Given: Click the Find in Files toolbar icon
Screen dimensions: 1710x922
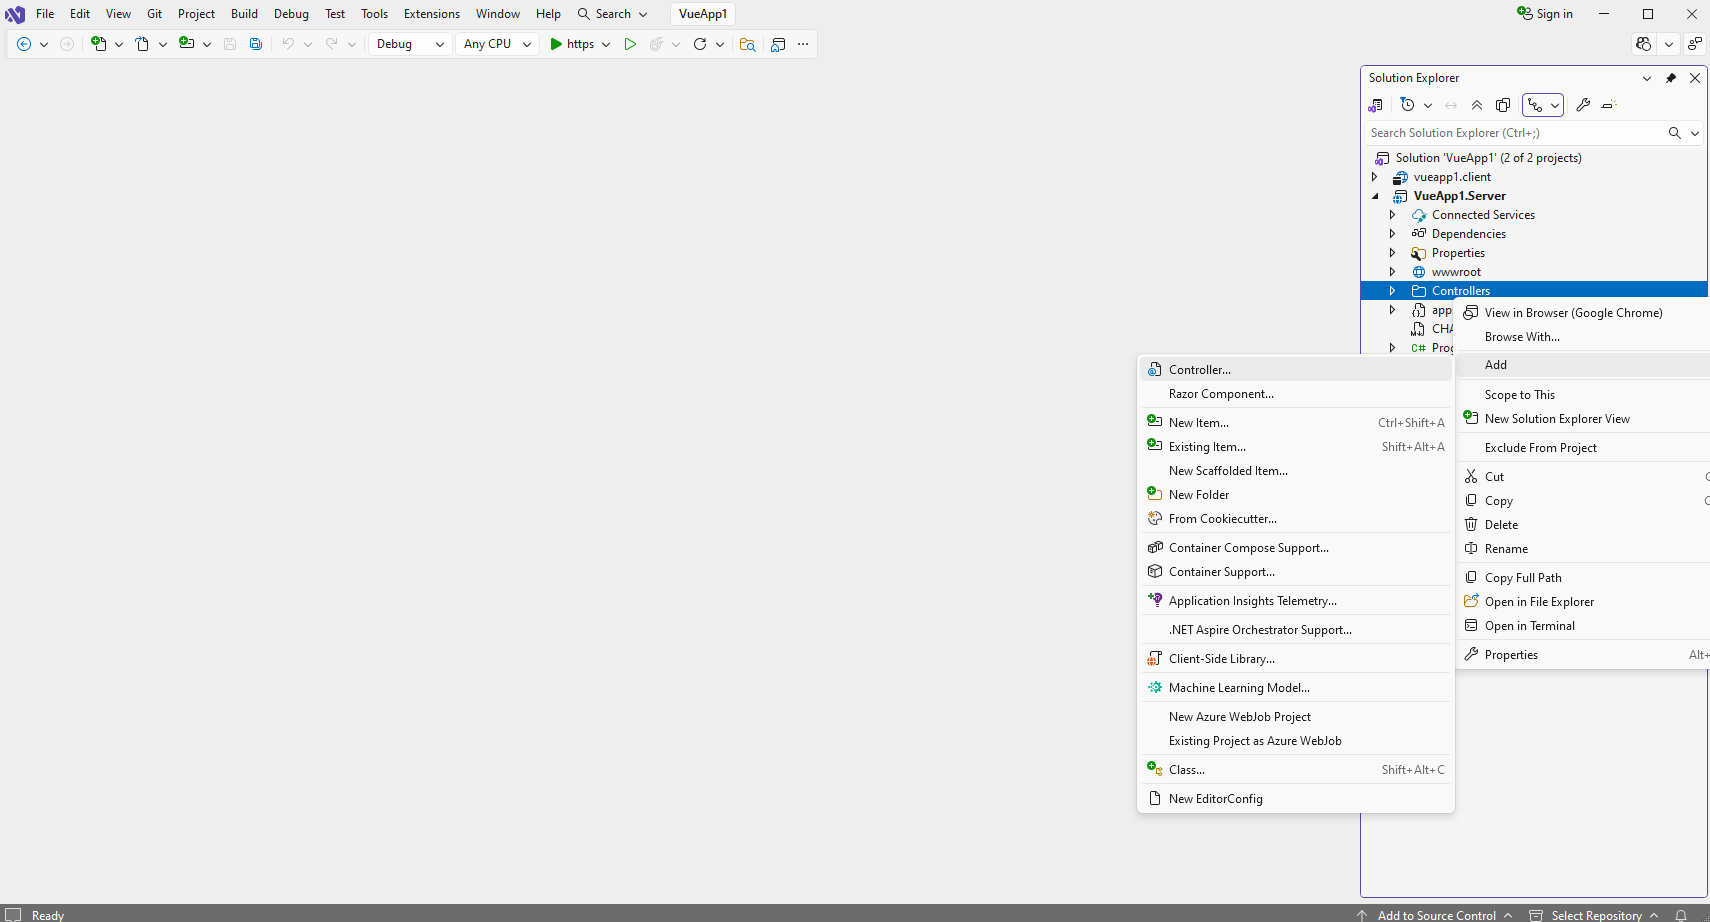Looking at the screenshot, I should 747,44.
